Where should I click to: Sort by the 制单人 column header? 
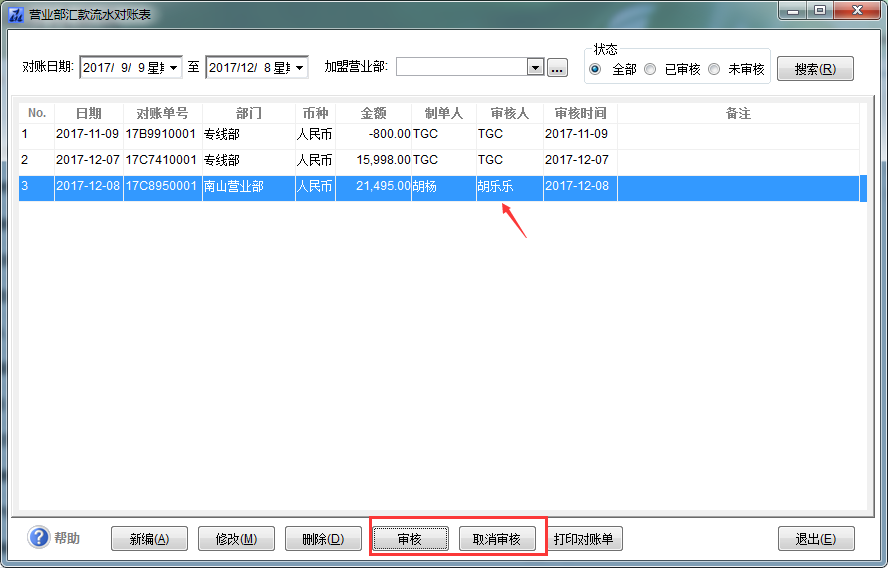[444, 113]
